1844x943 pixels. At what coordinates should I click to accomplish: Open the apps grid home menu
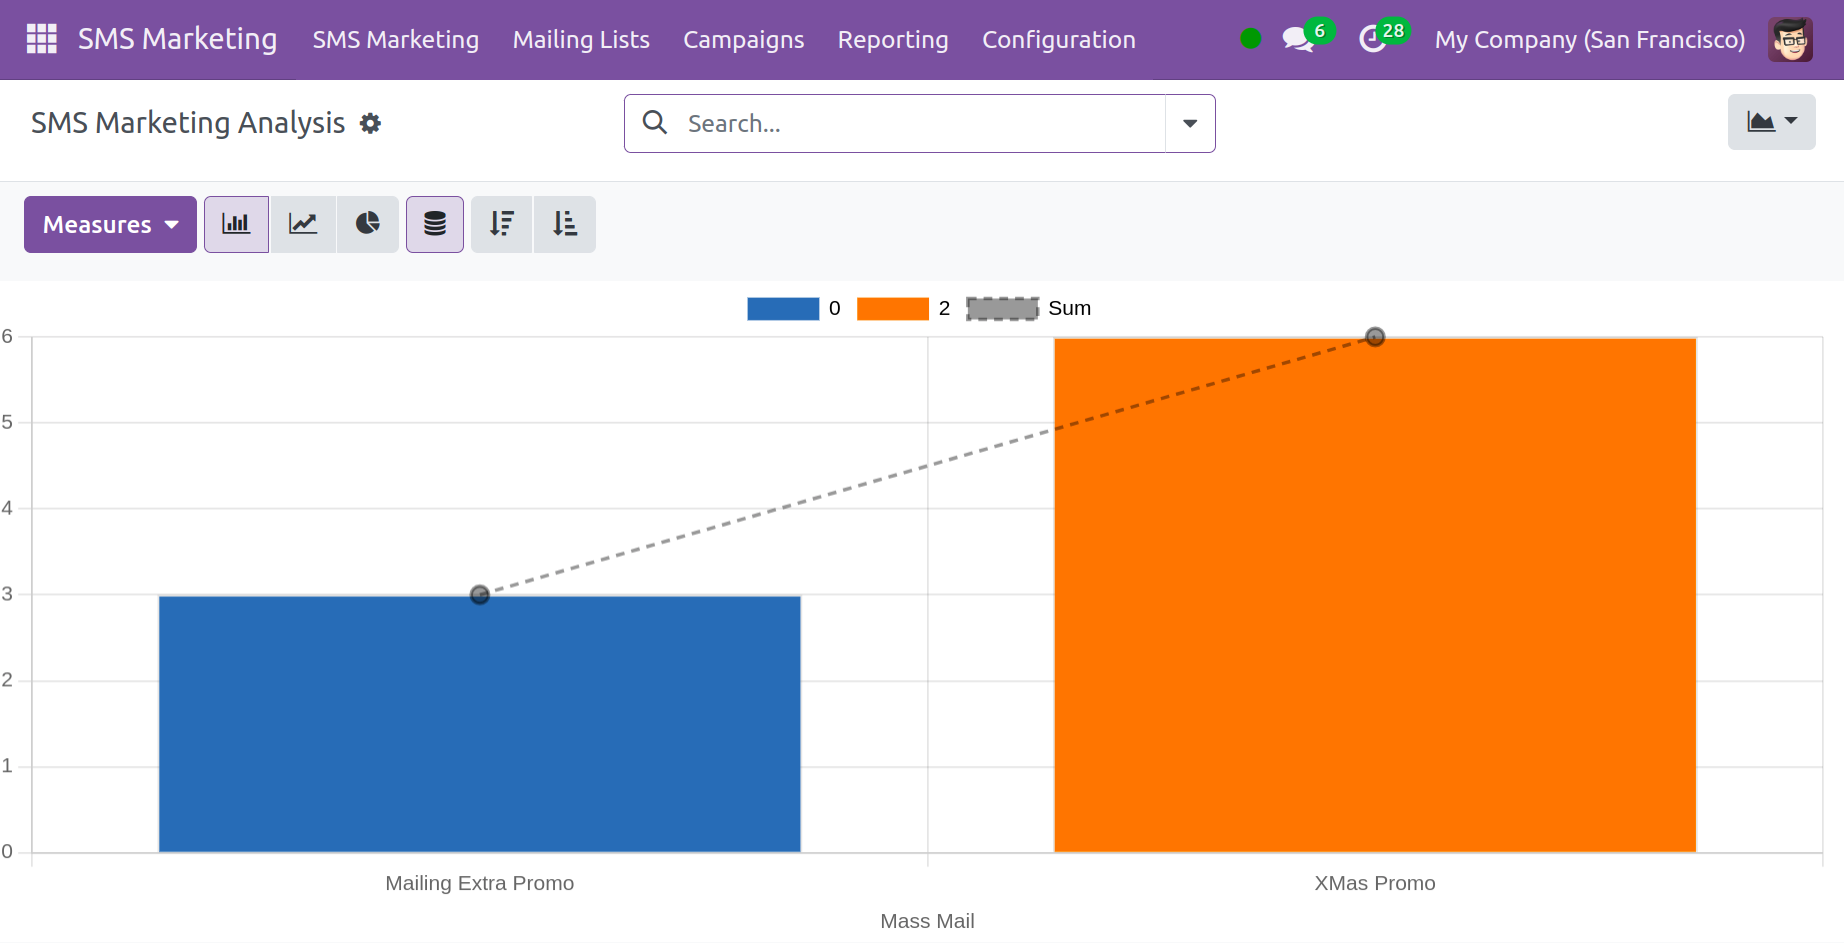41,39
